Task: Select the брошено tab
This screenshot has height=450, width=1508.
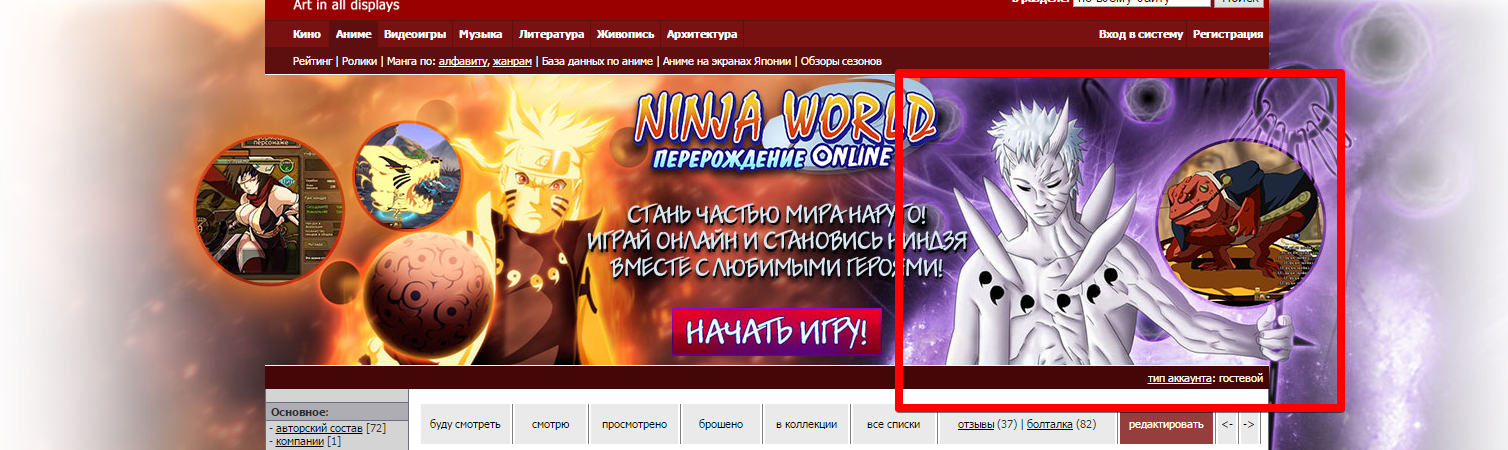Action: [x=721, y=424]
